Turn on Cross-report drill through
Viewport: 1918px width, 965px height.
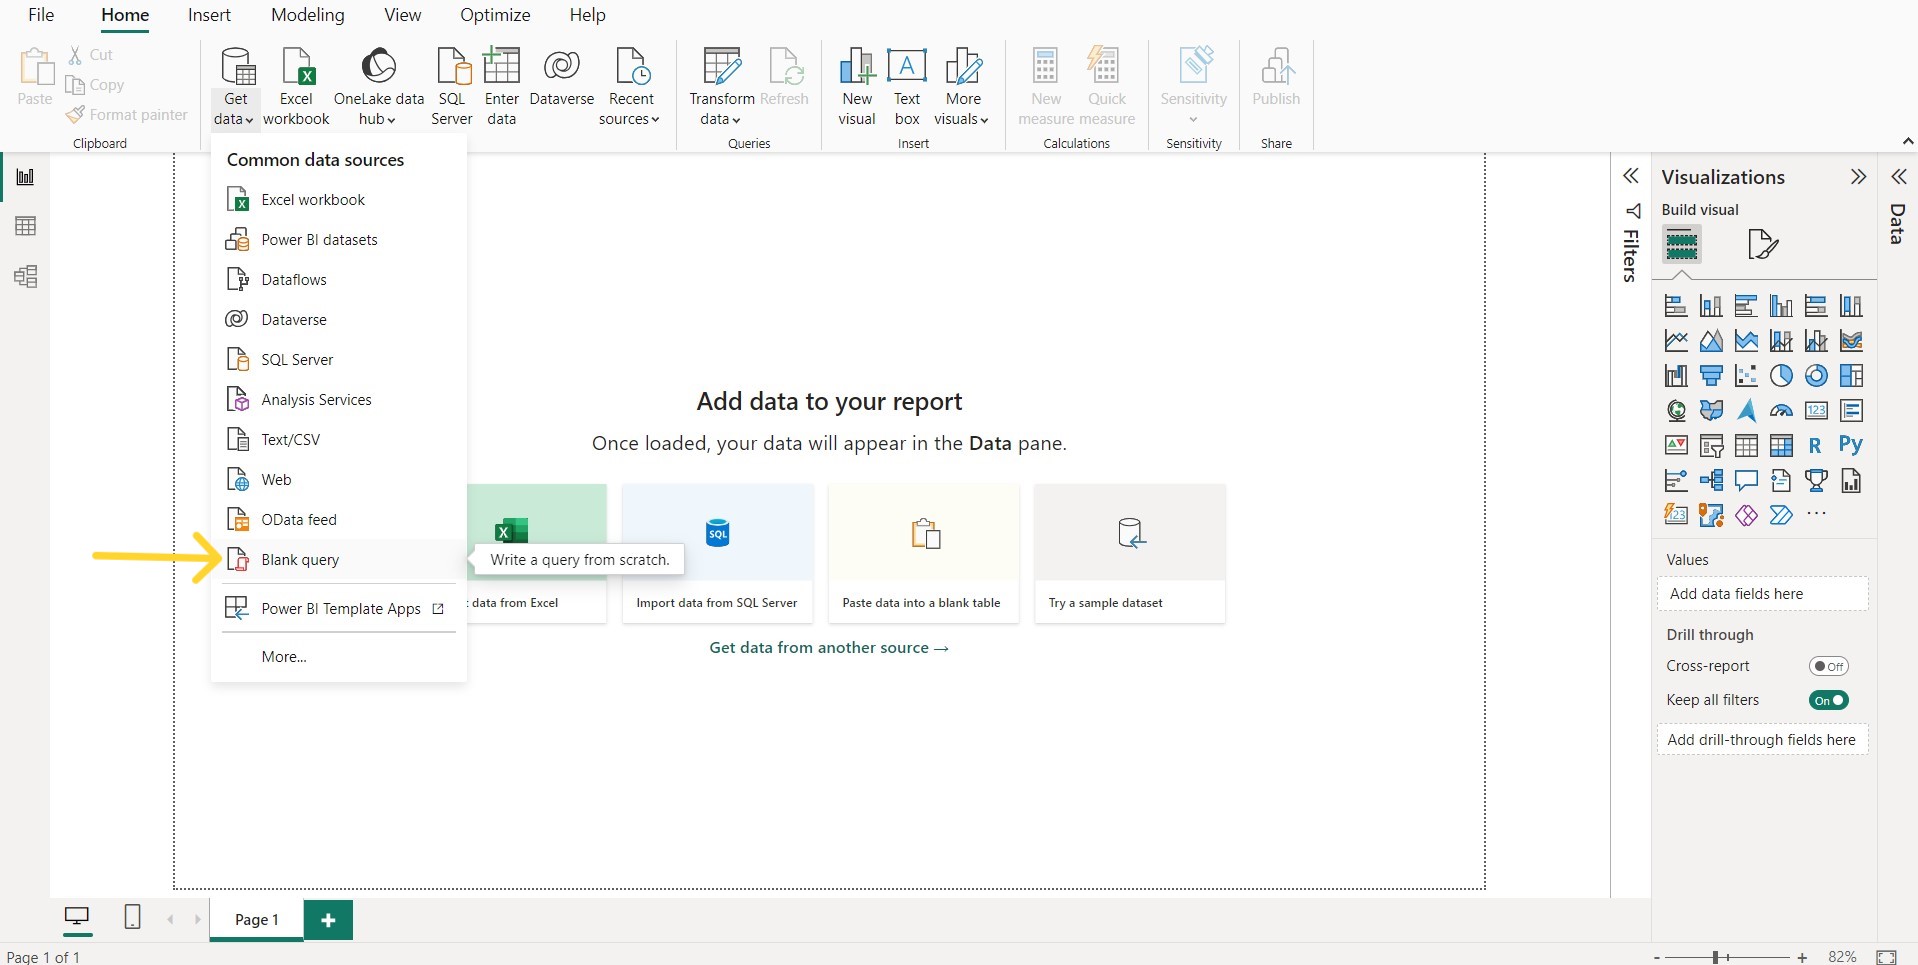(1829, 665)
